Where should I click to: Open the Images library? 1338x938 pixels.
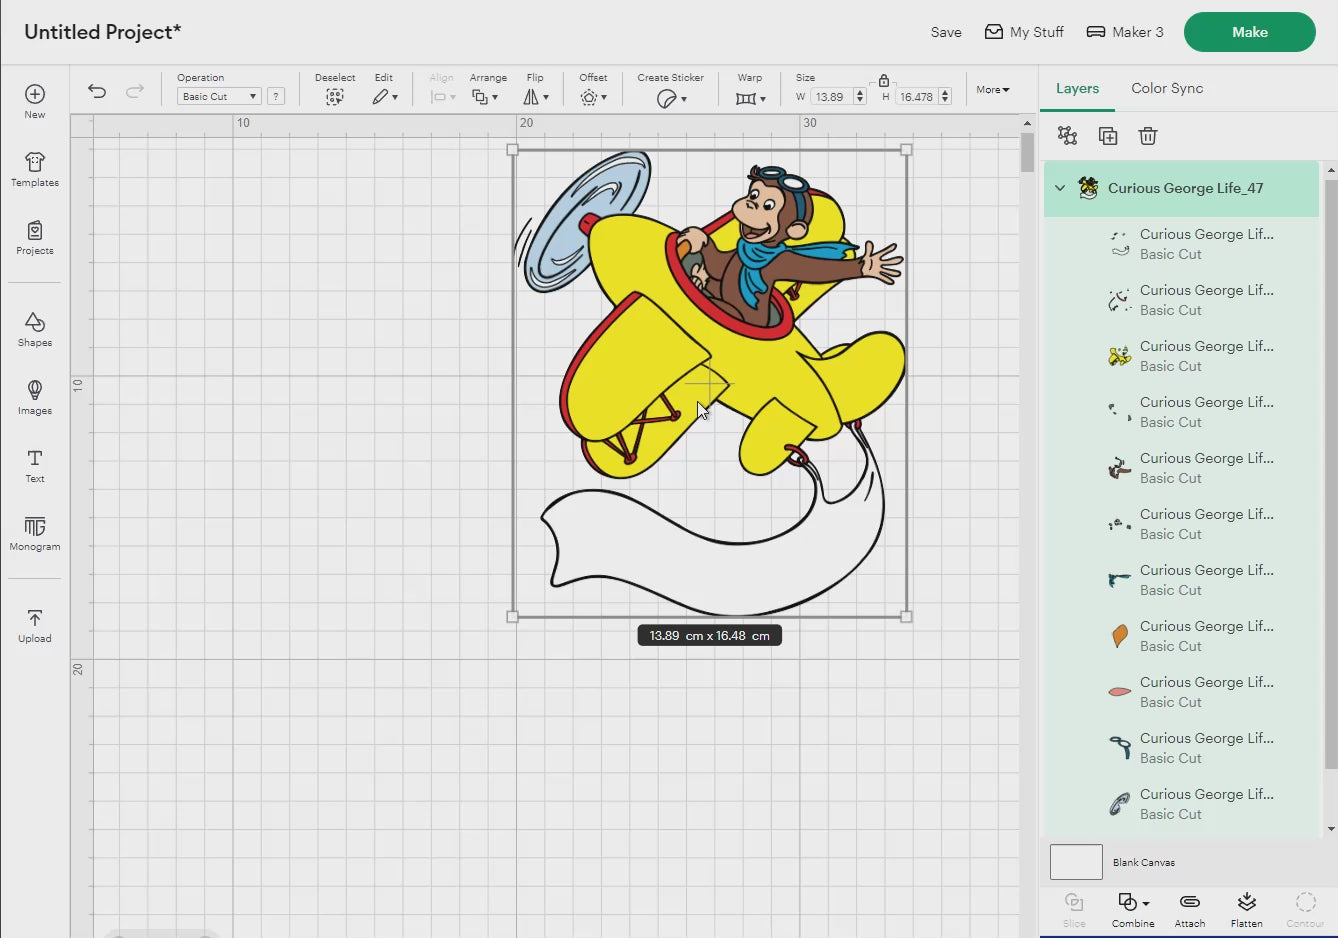tap(35, 397)
